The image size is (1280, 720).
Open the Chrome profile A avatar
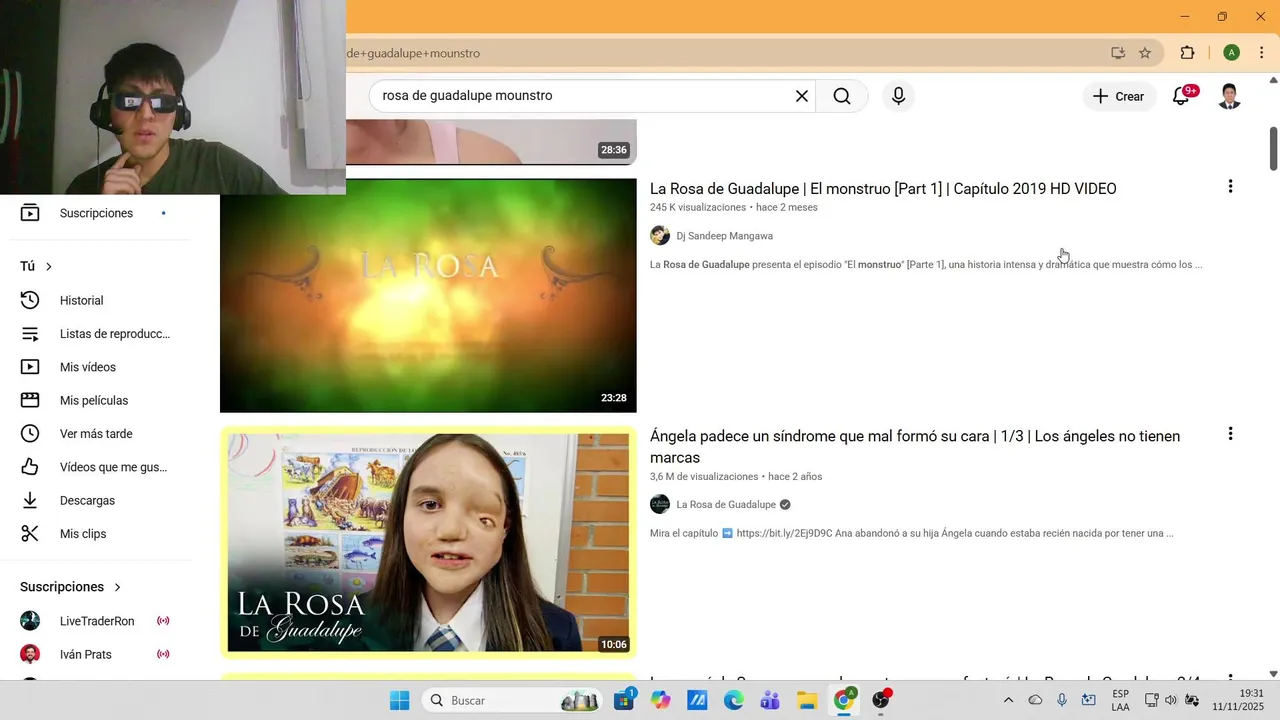coord(1231,53)
